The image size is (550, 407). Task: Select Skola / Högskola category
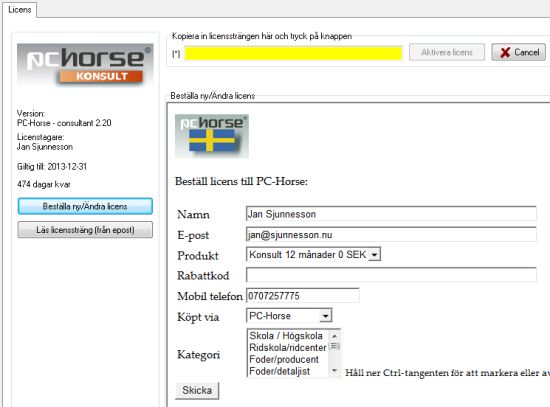click(x=286, y=336)
